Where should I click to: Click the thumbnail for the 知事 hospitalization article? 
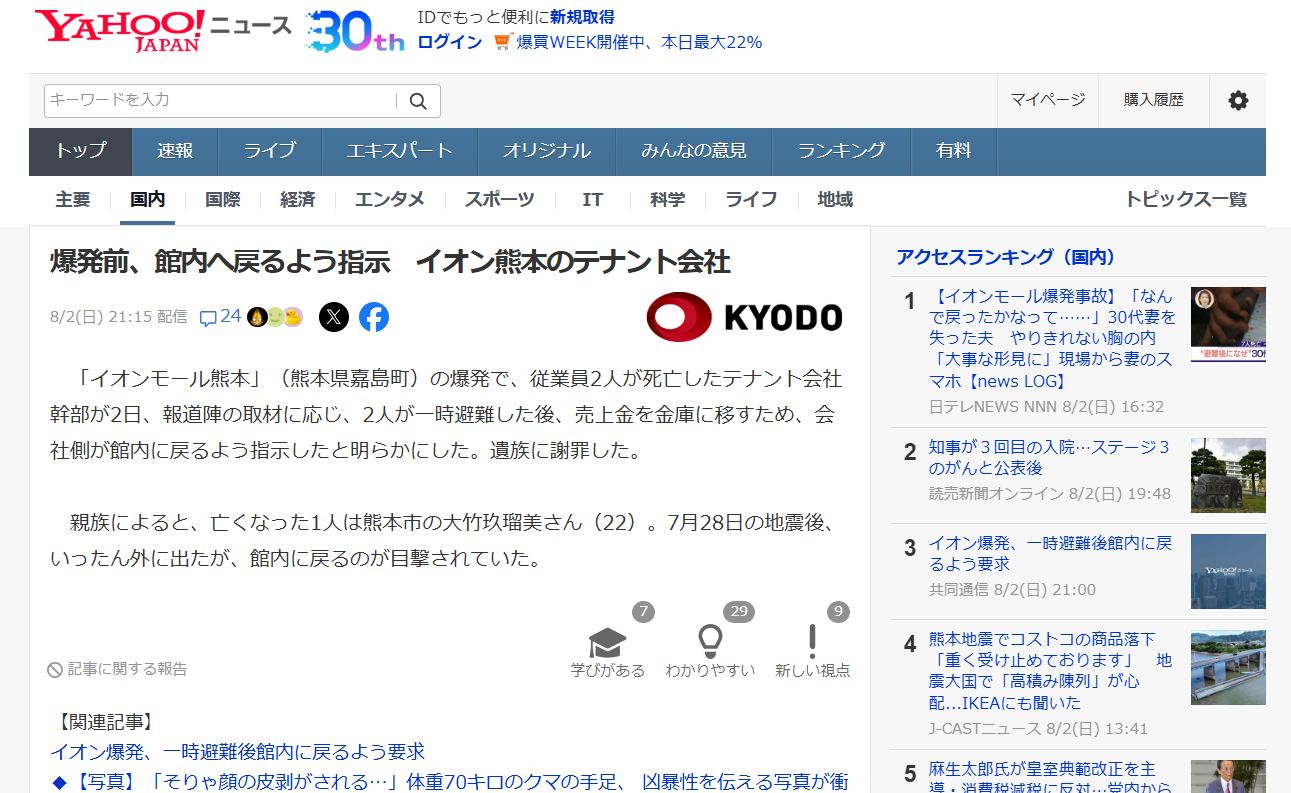(1228, 475)
